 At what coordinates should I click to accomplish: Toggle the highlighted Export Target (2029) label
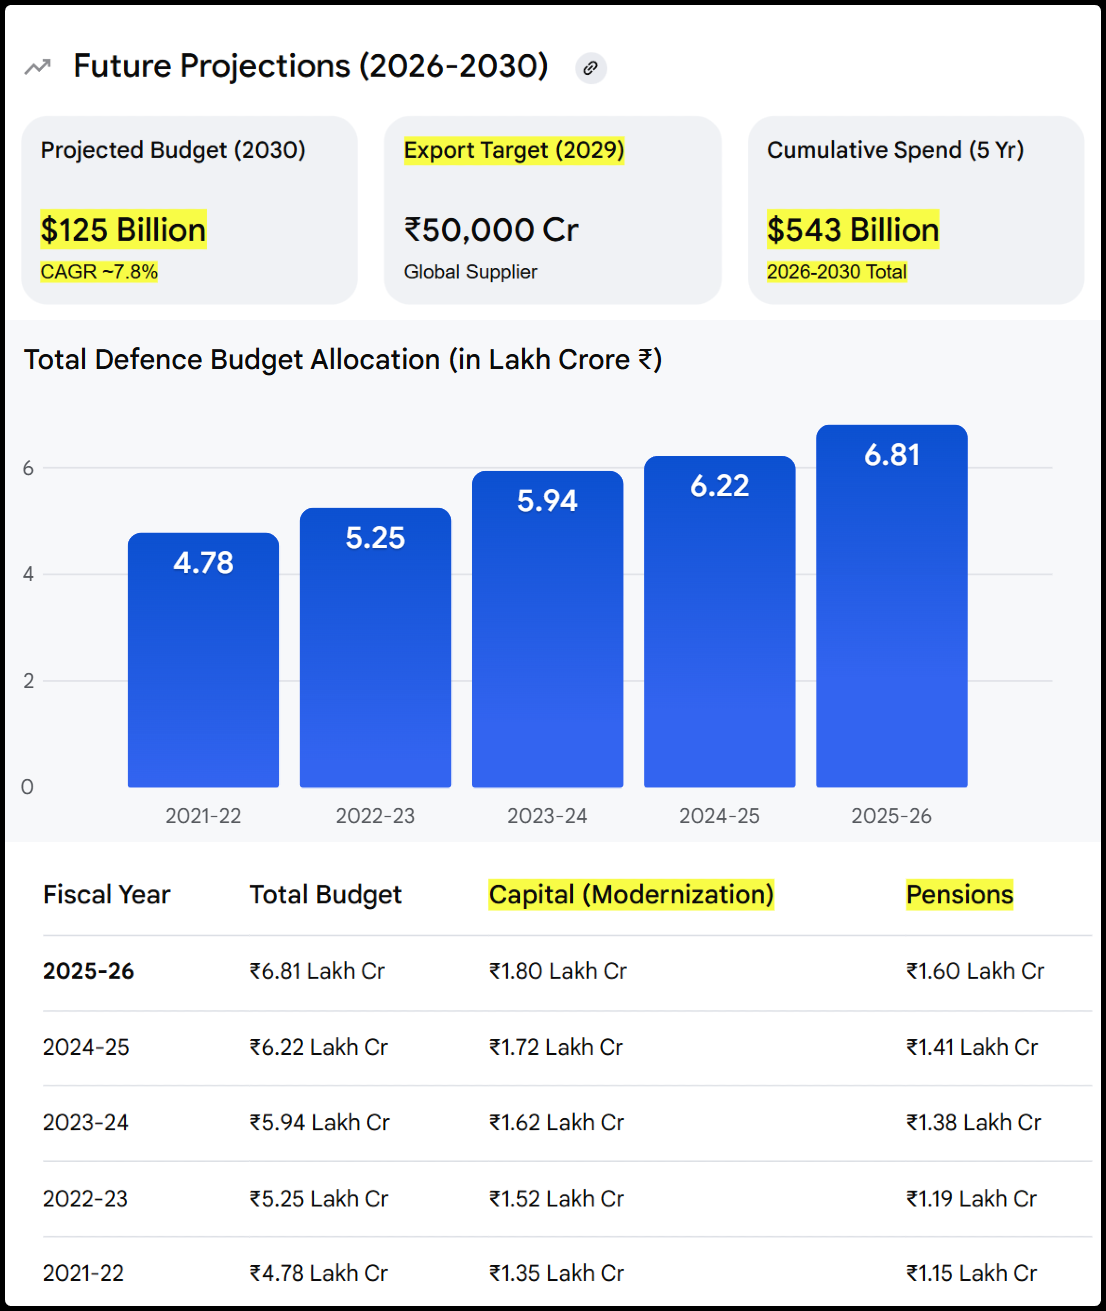515,150
